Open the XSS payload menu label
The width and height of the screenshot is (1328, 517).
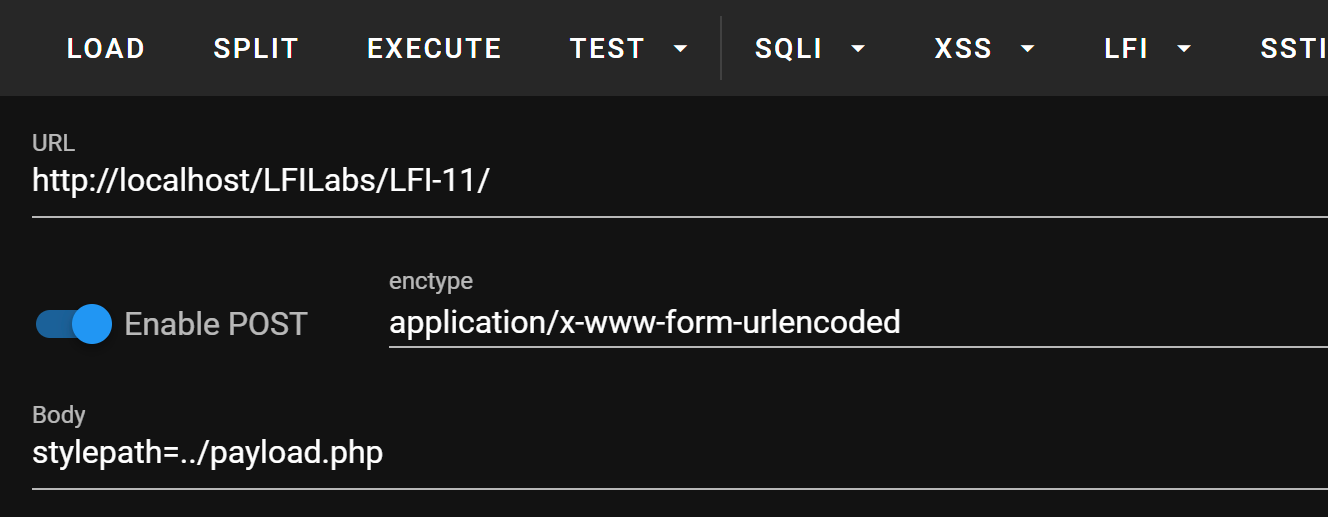coord(963,48)
